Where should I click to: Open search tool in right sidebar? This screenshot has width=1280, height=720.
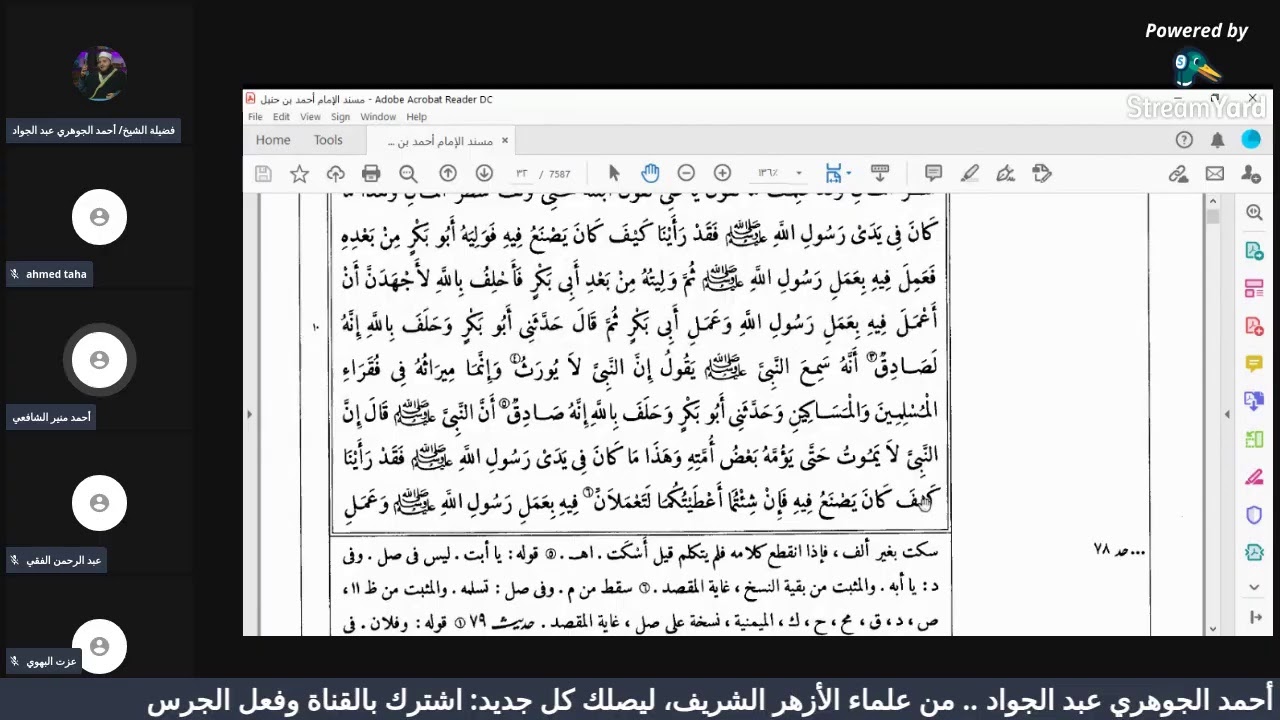click(x=1254, y=213)
